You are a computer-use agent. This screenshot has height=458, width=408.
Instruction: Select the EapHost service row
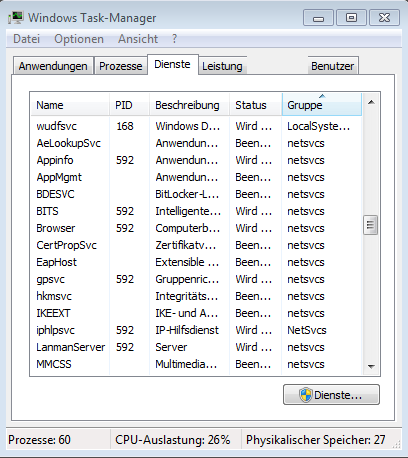click(x=196, y=262)
